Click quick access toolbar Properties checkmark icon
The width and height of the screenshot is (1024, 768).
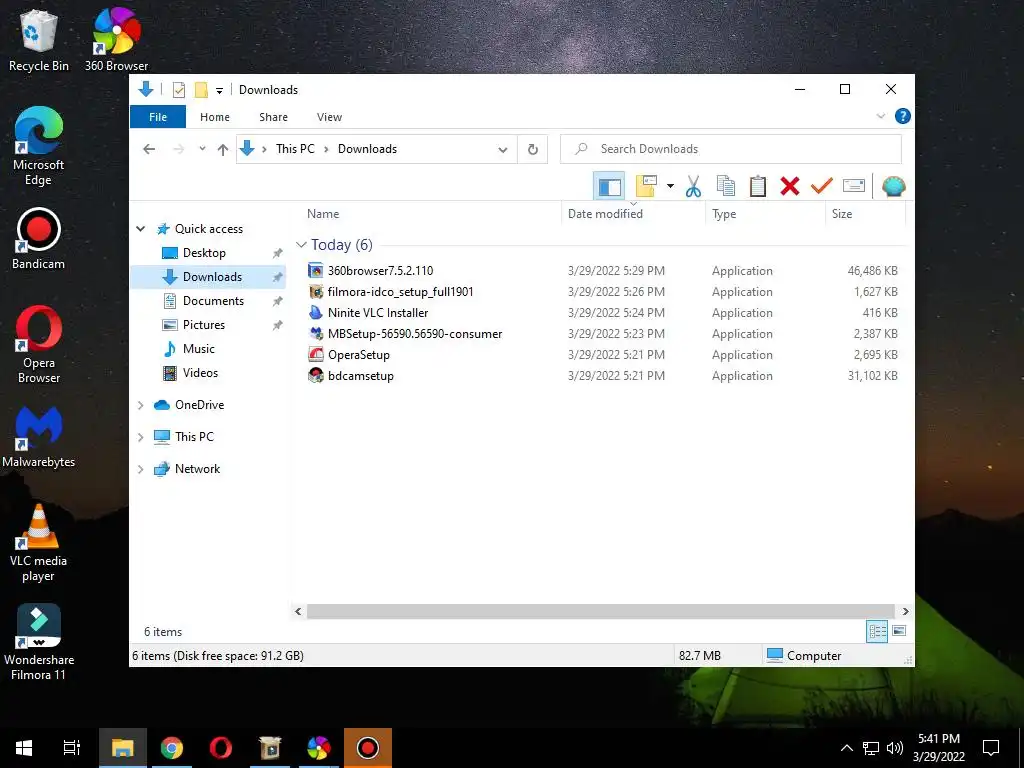click(178, 89)
